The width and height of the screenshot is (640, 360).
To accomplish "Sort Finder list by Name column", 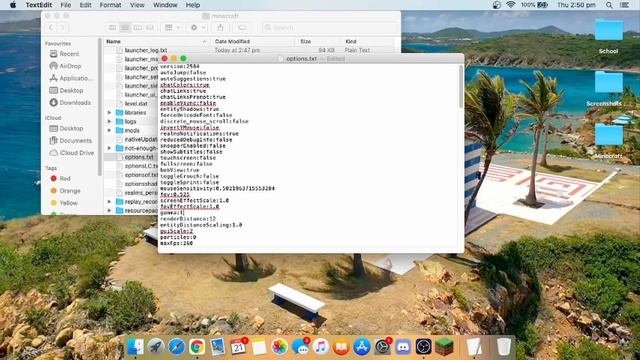I will pos(157,41).
